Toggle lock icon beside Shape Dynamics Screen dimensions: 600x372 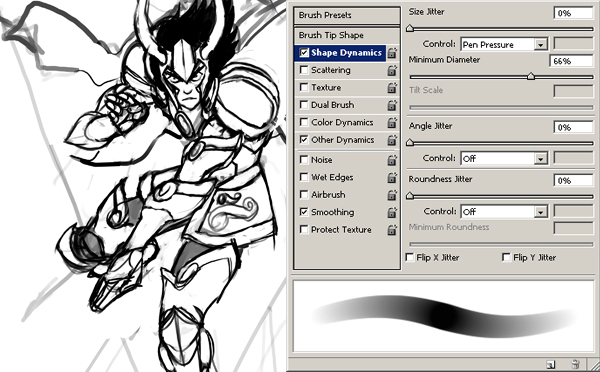coord(392,53)
